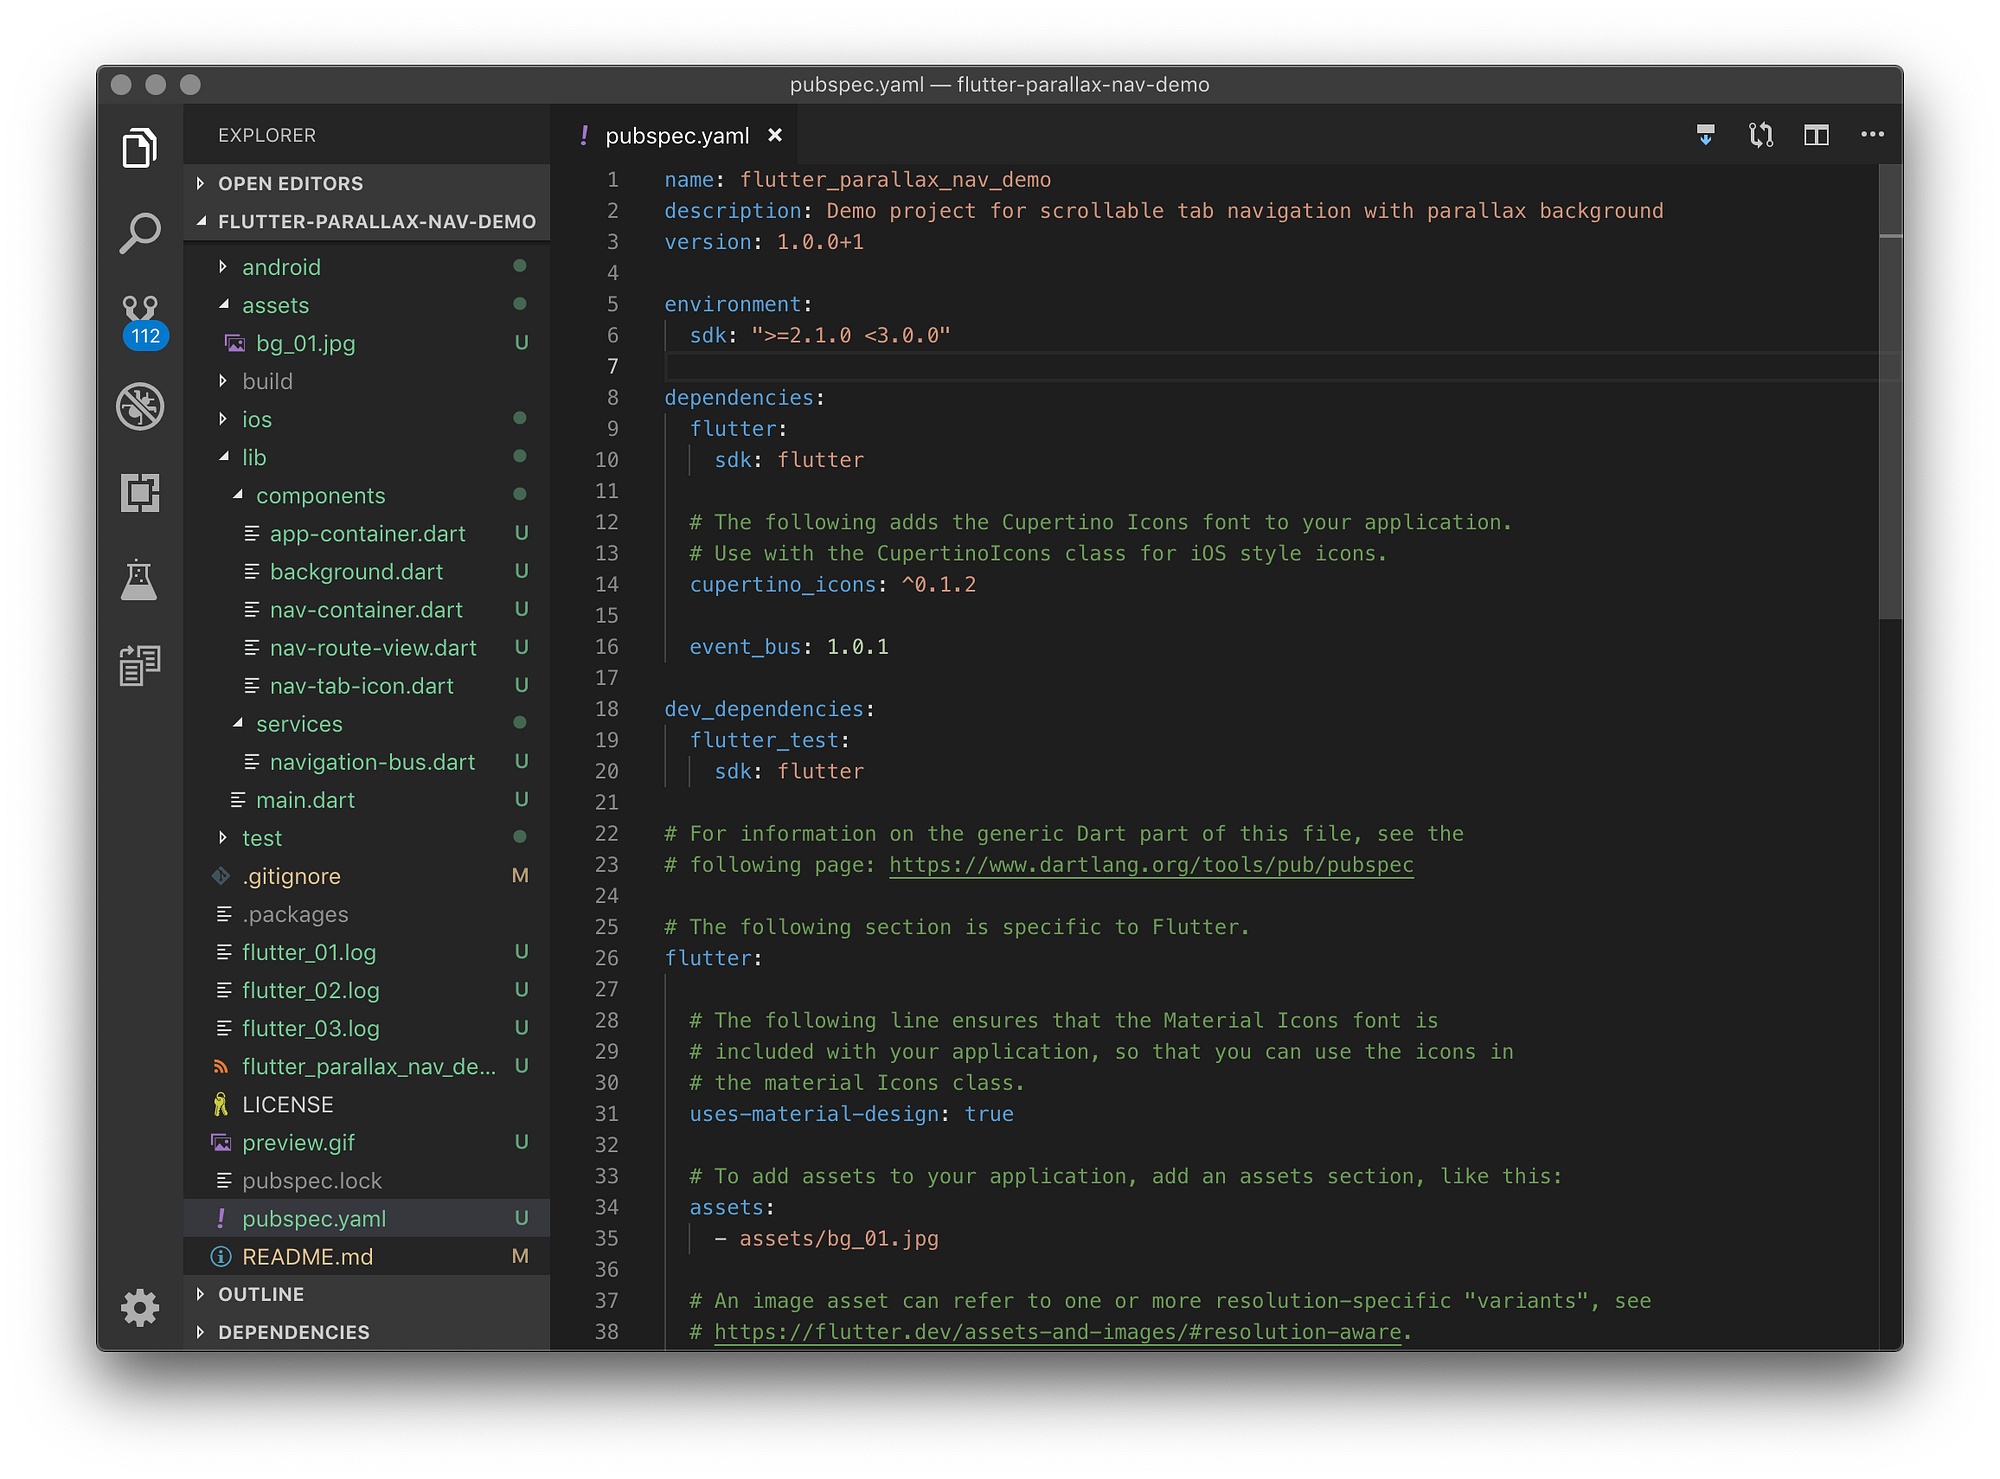2000x1479 pixels.
Task: Close the pubspec.yaml tab
Action: [x=776, y=135]
